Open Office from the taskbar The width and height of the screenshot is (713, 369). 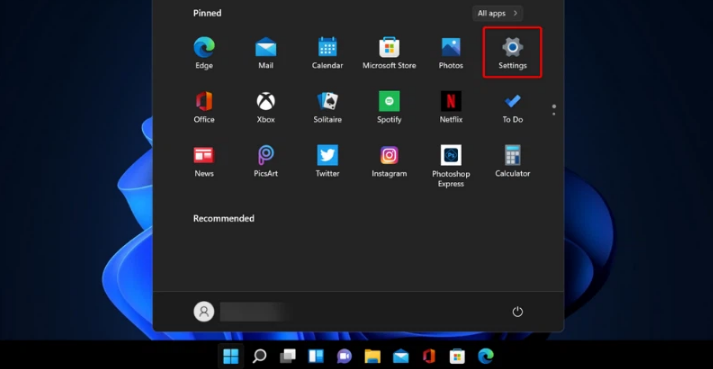[429, 356]
